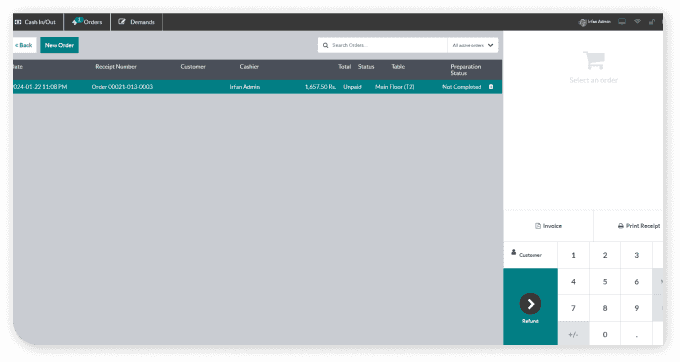The height and width of the screenshot is (362, 680).
Task: Click the unlock padlock icon in header
Action: 651,22
